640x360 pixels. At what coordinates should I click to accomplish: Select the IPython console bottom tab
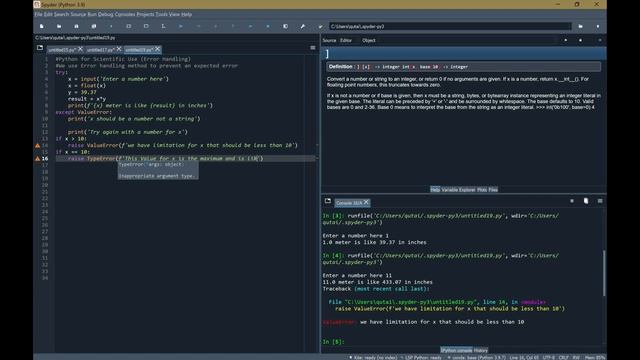456,350
